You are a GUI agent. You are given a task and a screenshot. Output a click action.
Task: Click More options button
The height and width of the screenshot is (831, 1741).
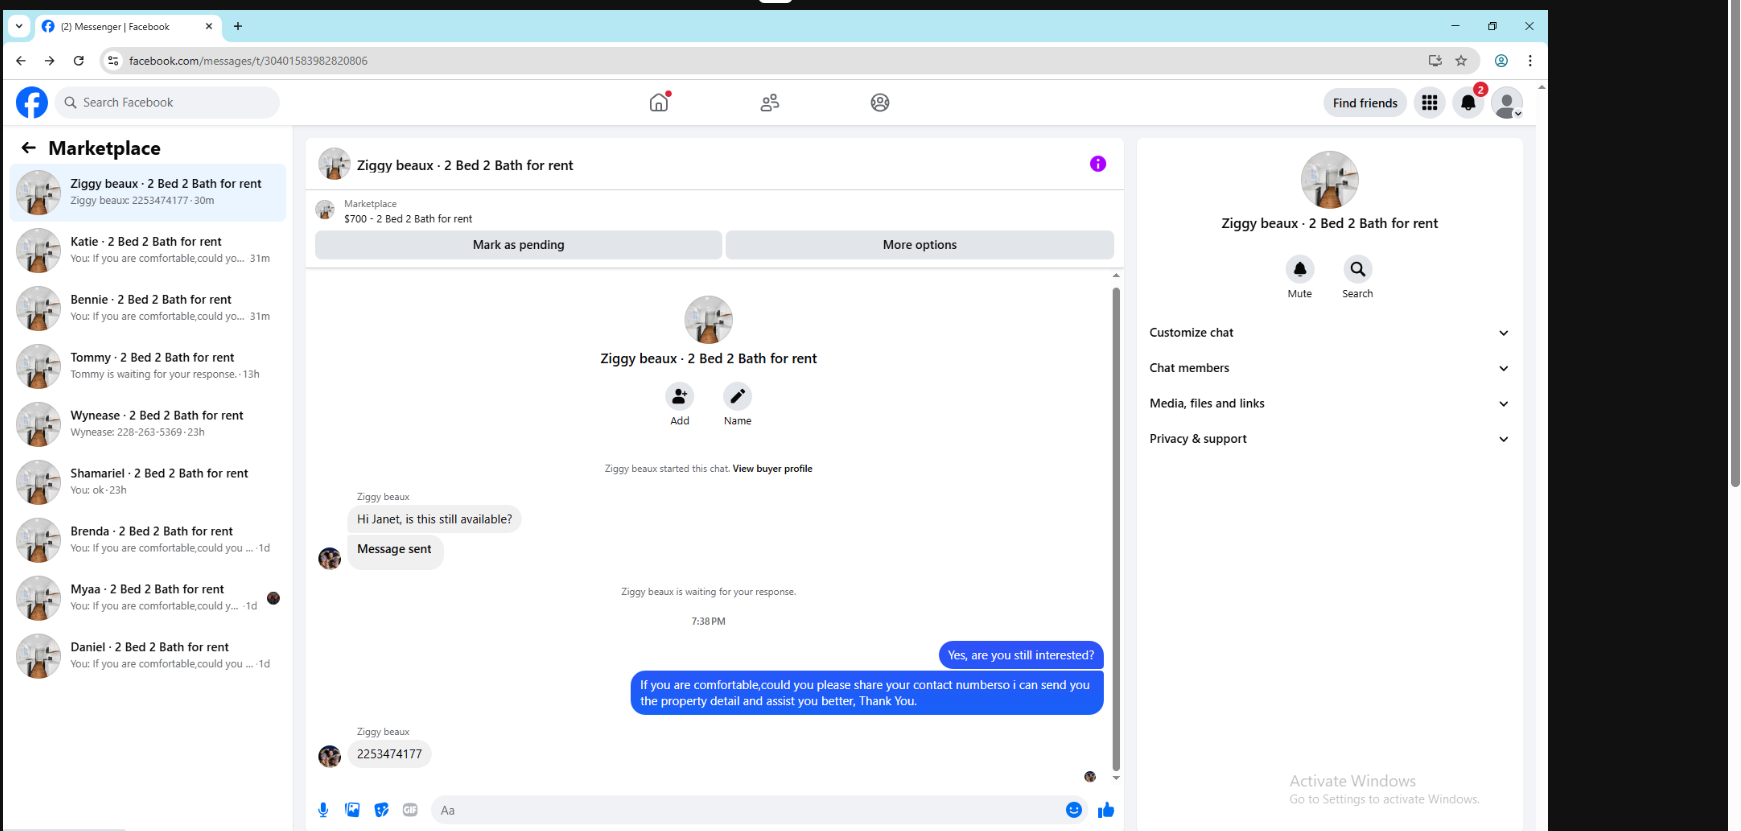(x=920, y=245)
